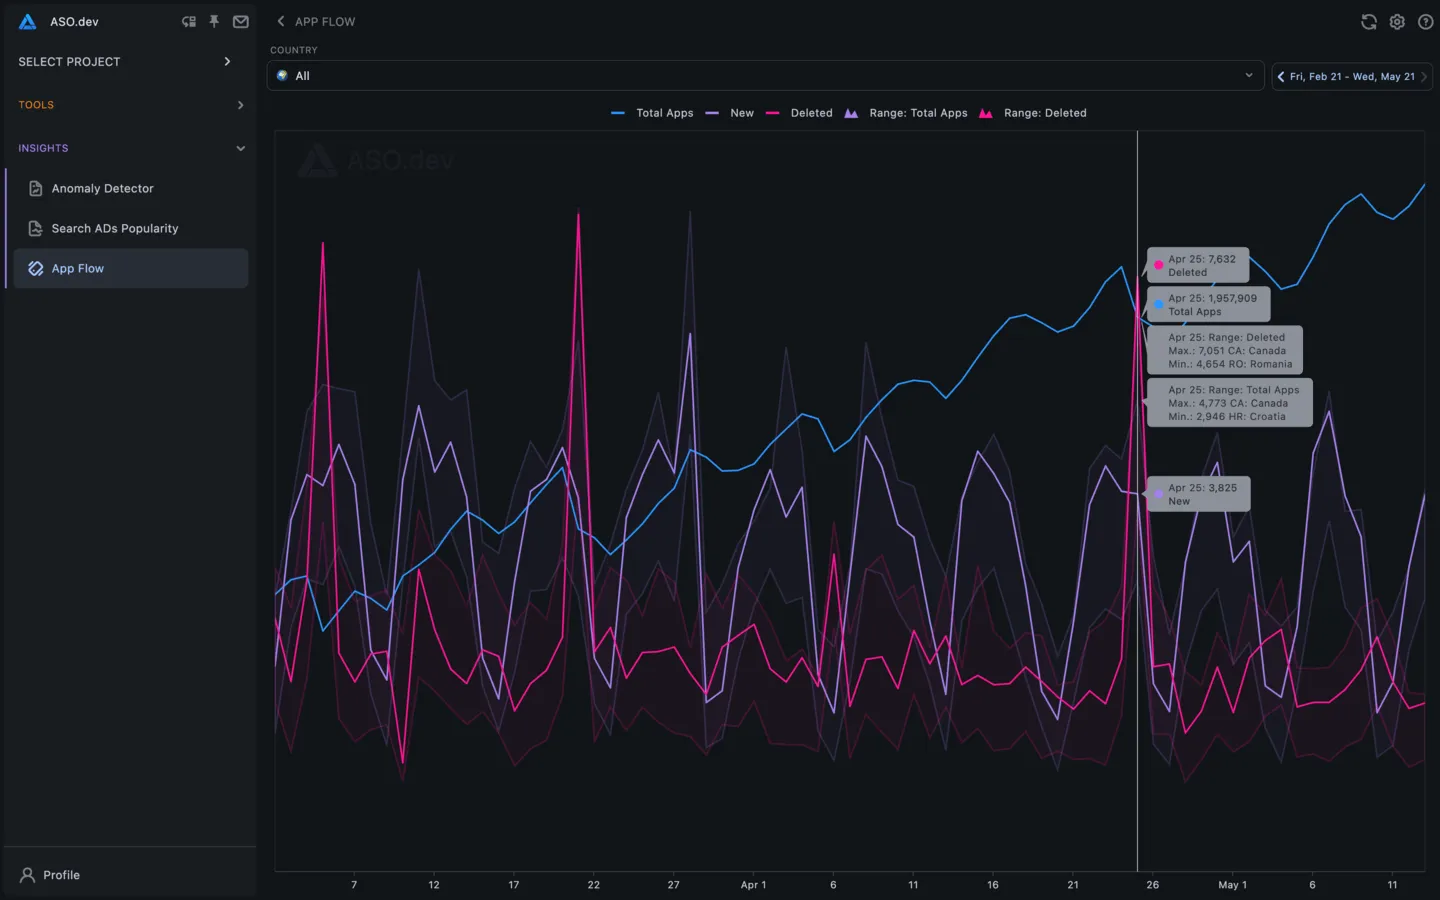Open Anomaly Detector in sidebar
1440x900 pixels.
click(x=102, y=189)
